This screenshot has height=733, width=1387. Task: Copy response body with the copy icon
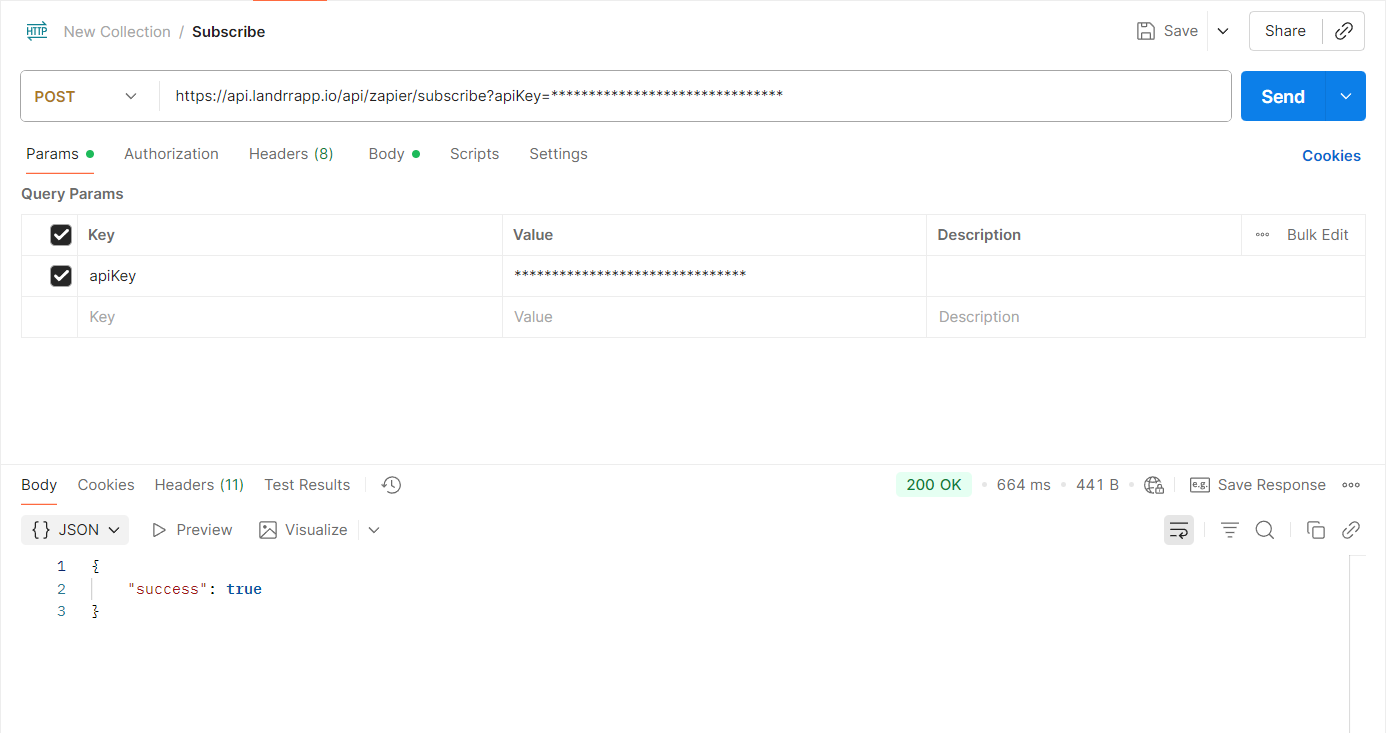coord(1316,530)
